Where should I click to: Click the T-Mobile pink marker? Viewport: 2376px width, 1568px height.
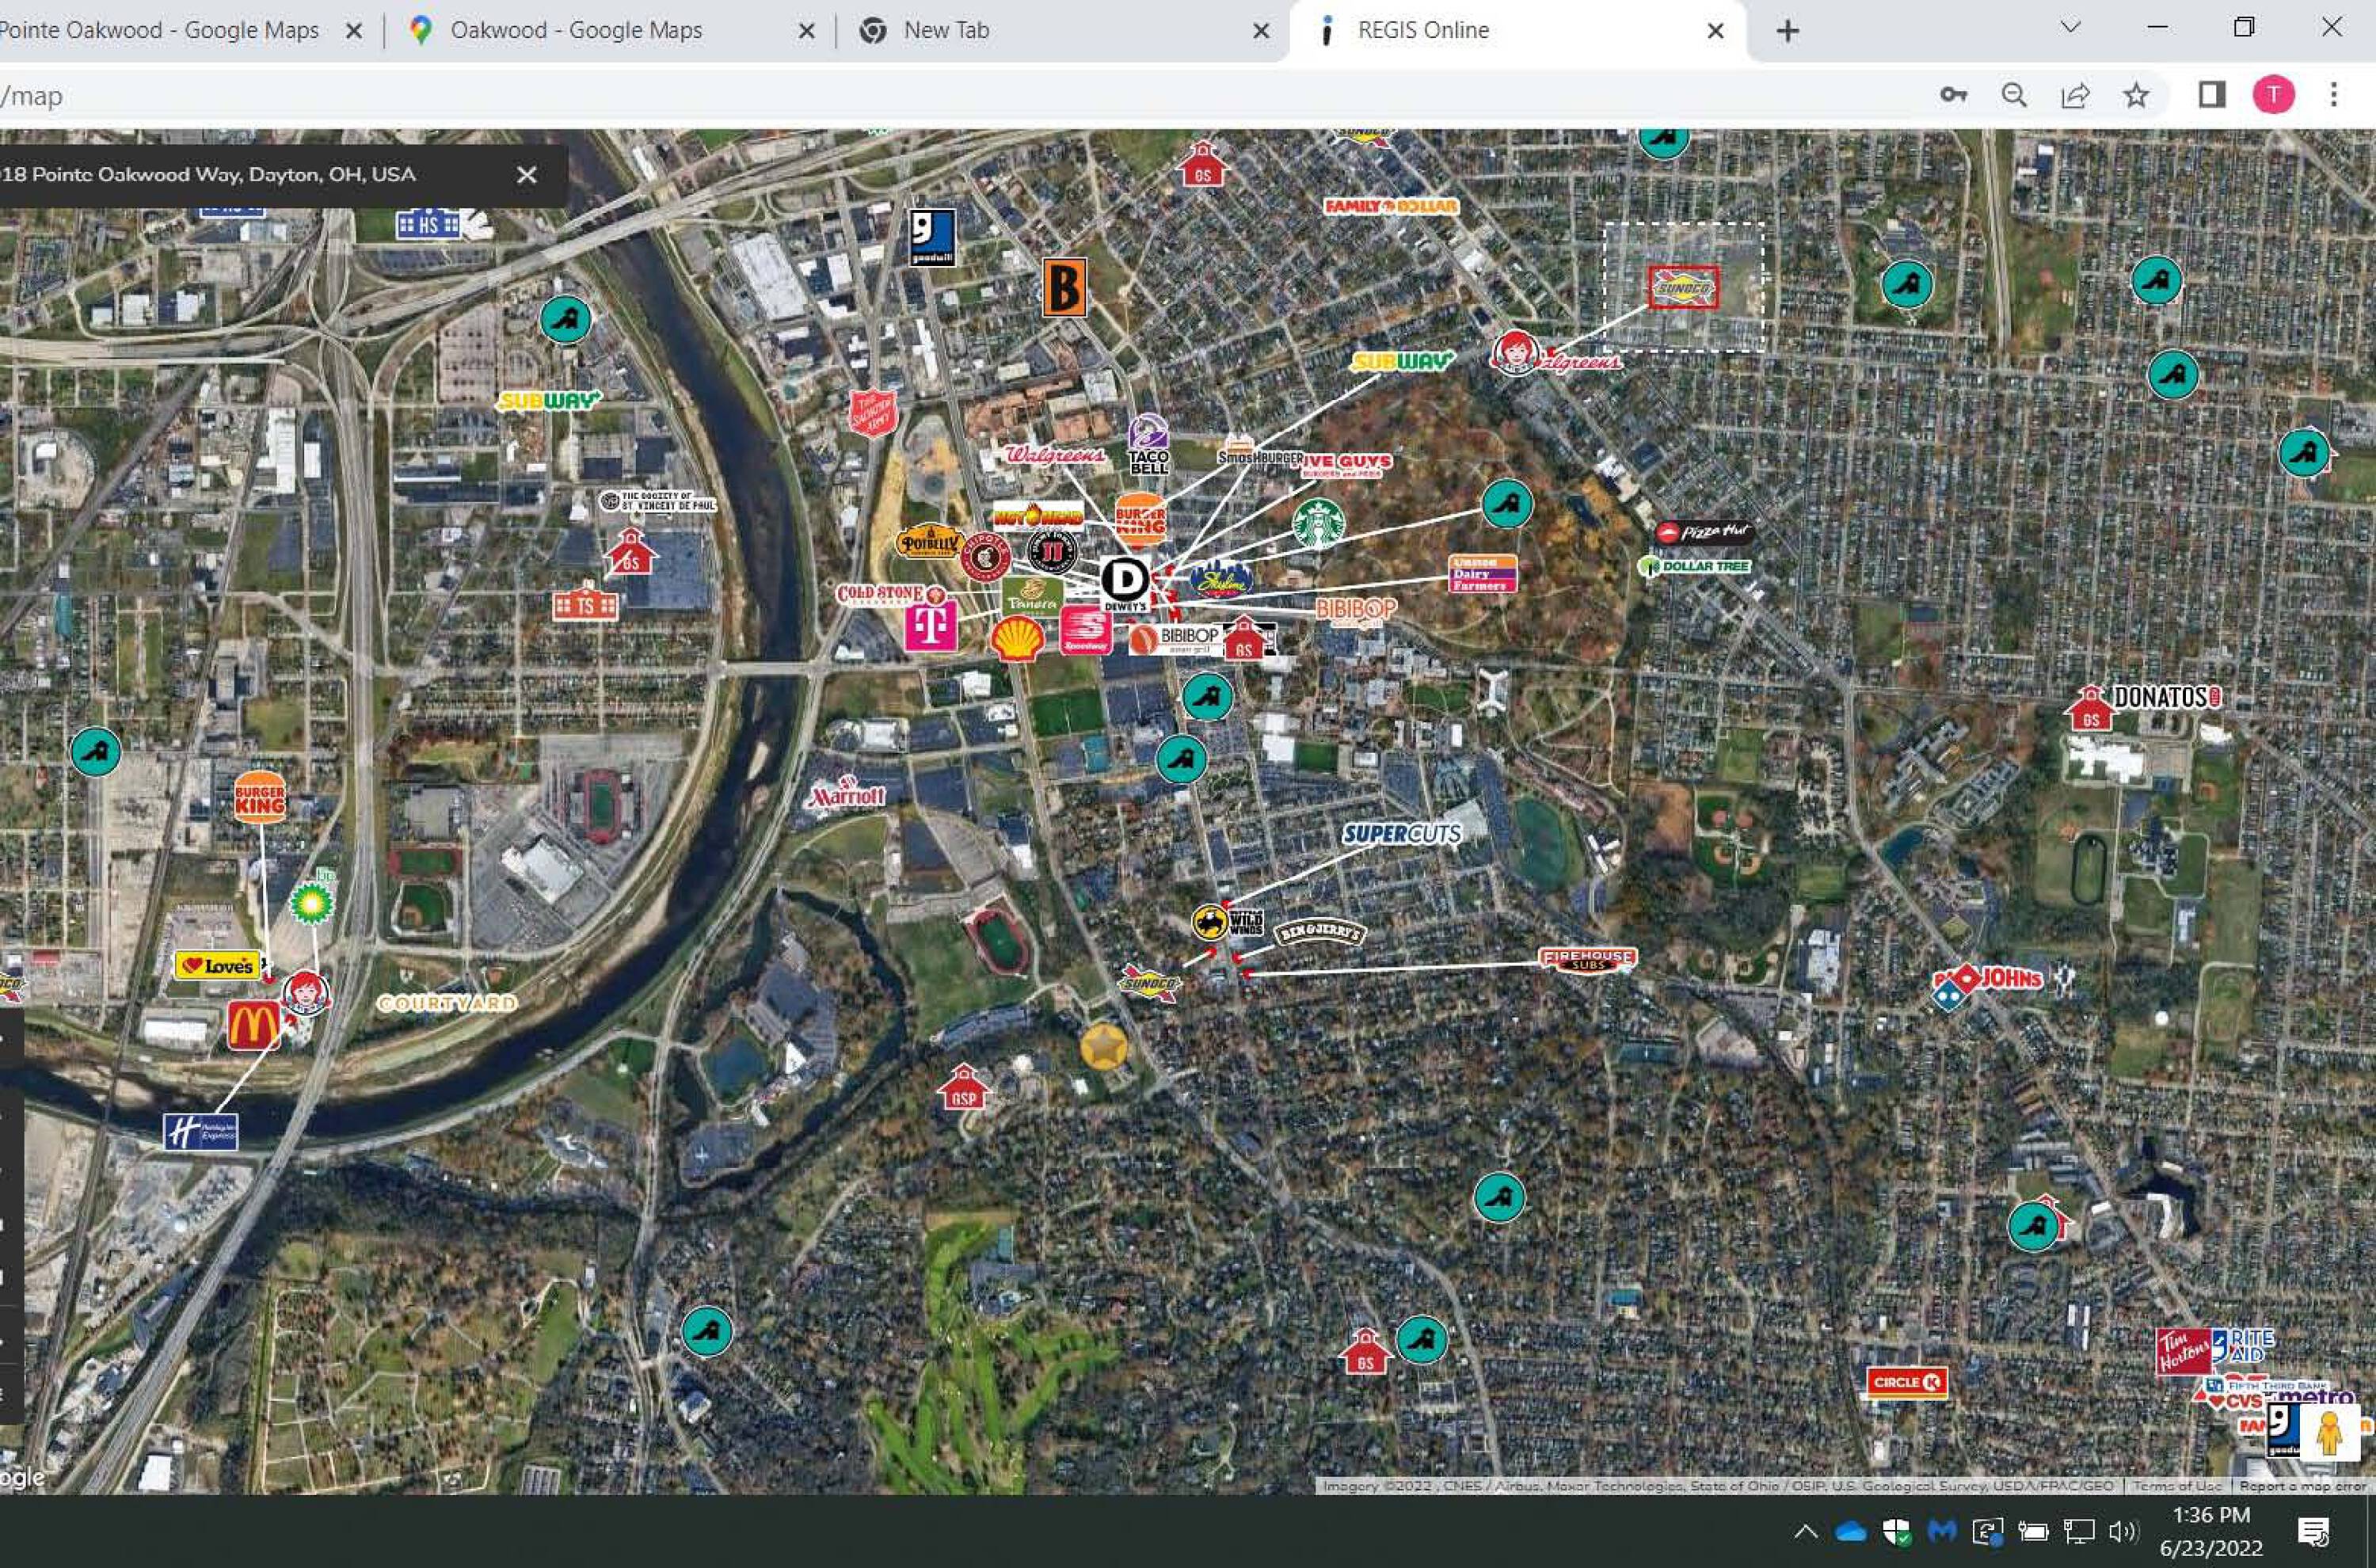pos(930,627)
